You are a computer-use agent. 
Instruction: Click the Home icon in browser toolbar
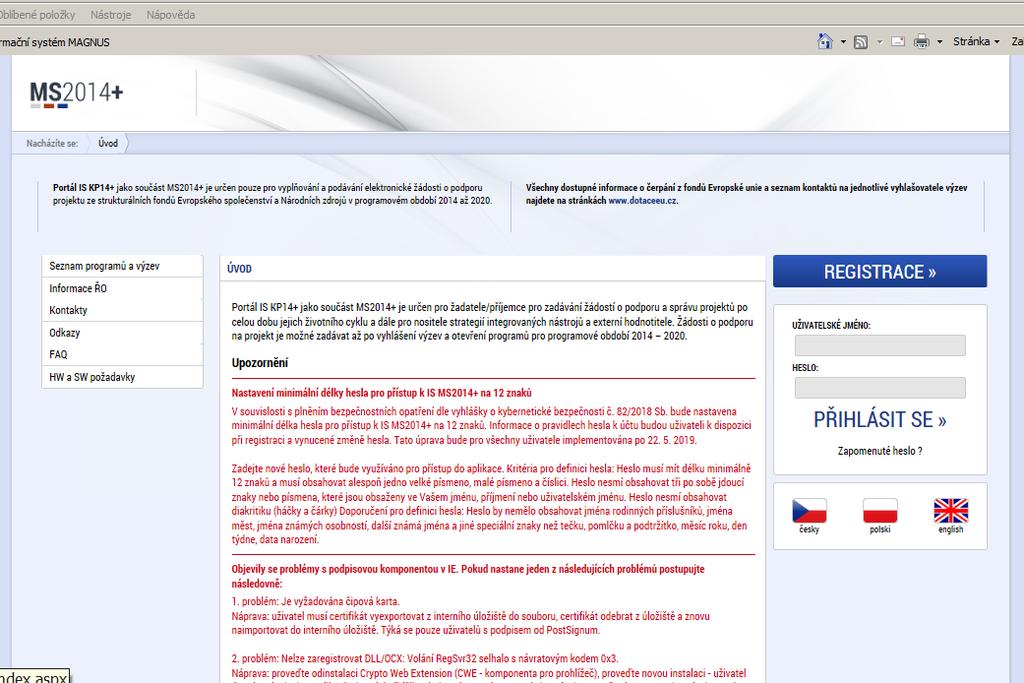825,41
